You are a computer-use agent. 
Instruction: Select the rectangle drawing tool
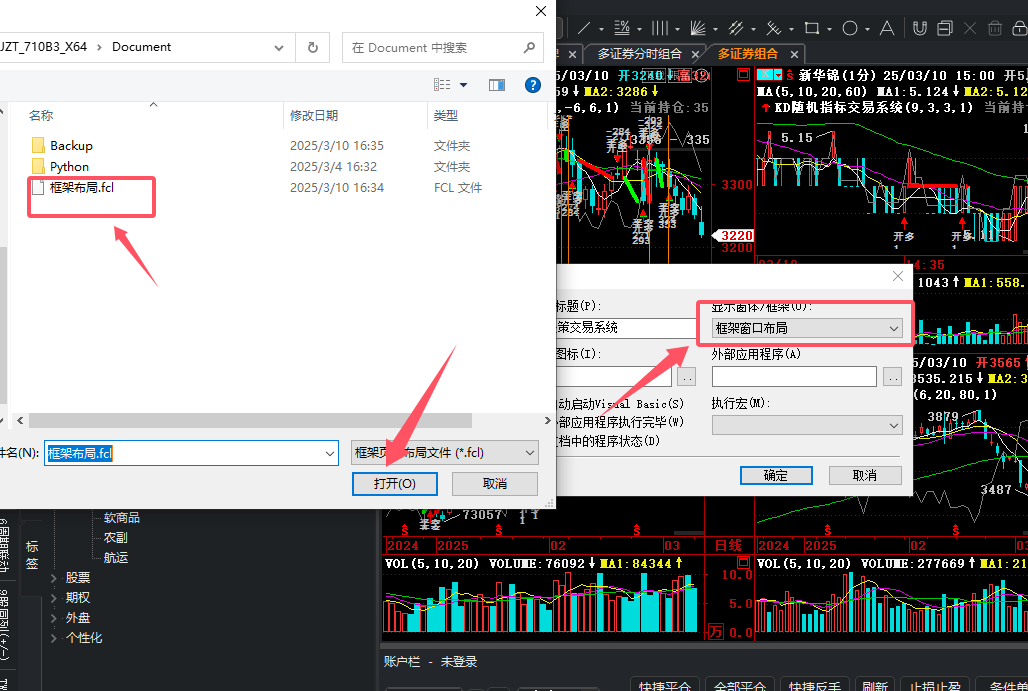[x=812, y=28]
